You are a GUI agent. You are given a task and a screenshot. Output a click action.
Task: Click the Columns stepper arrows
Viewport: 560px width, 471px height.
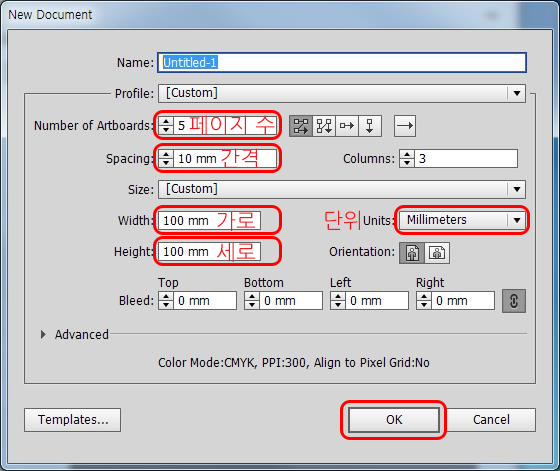[407, 159]
